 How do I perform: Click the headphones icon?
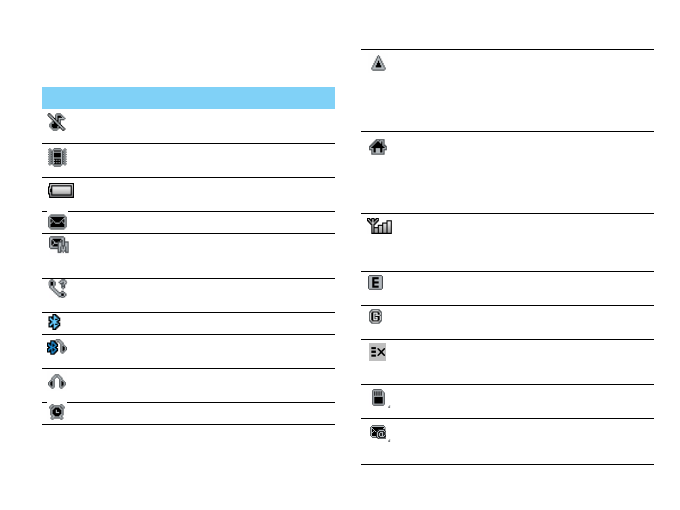56,382
